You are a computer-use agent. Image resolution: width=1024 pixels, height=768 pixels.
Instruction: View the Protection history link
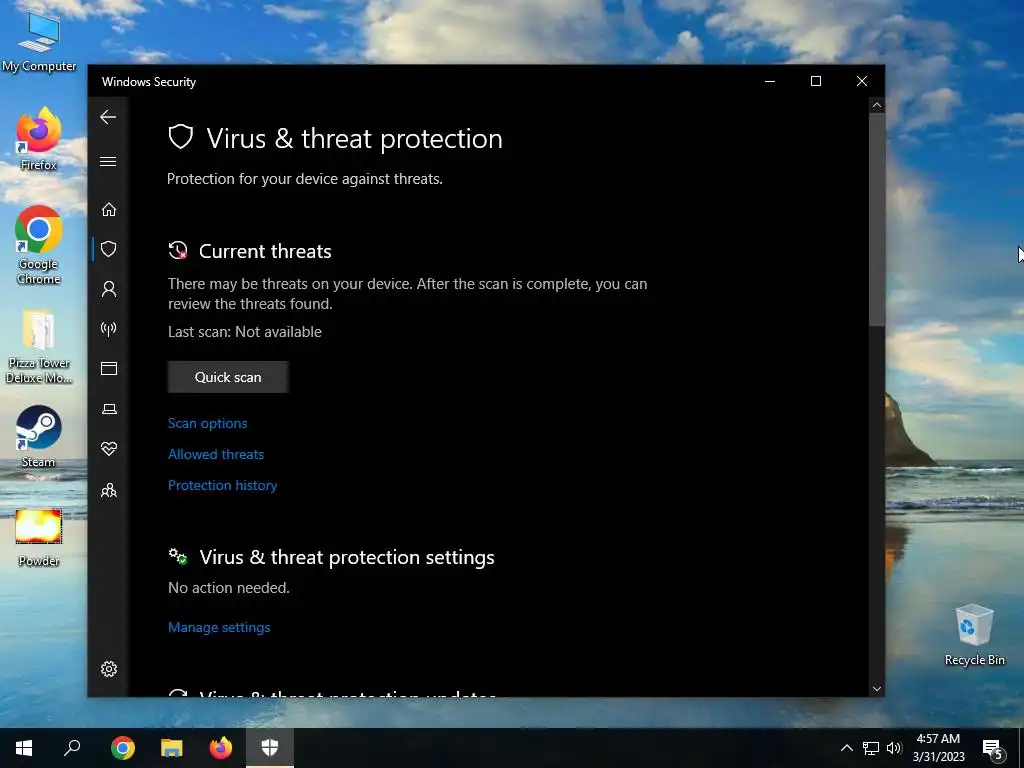pos(223,485)
